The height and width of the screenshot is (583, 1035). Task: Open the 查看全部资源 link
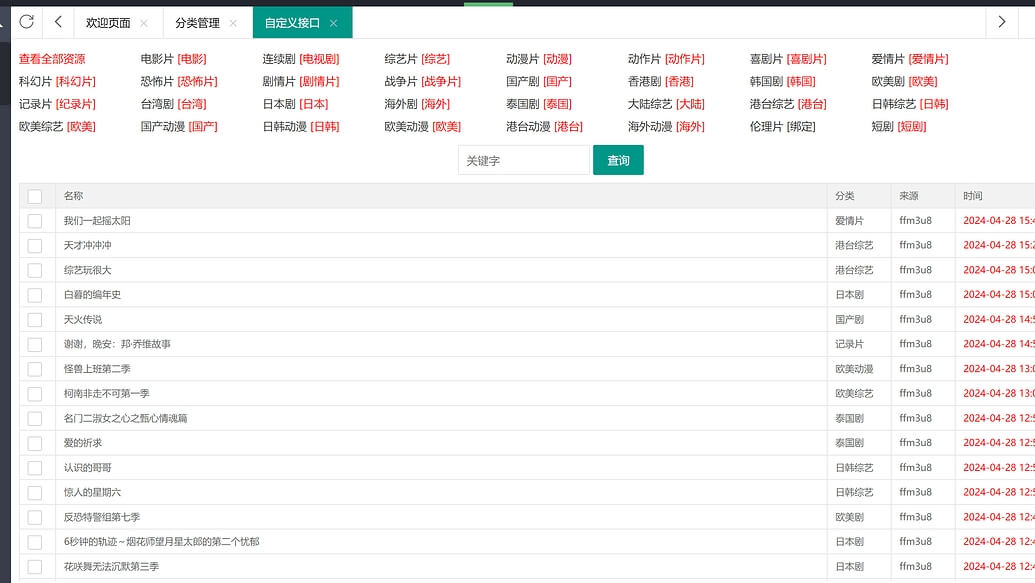click(52, 59)
